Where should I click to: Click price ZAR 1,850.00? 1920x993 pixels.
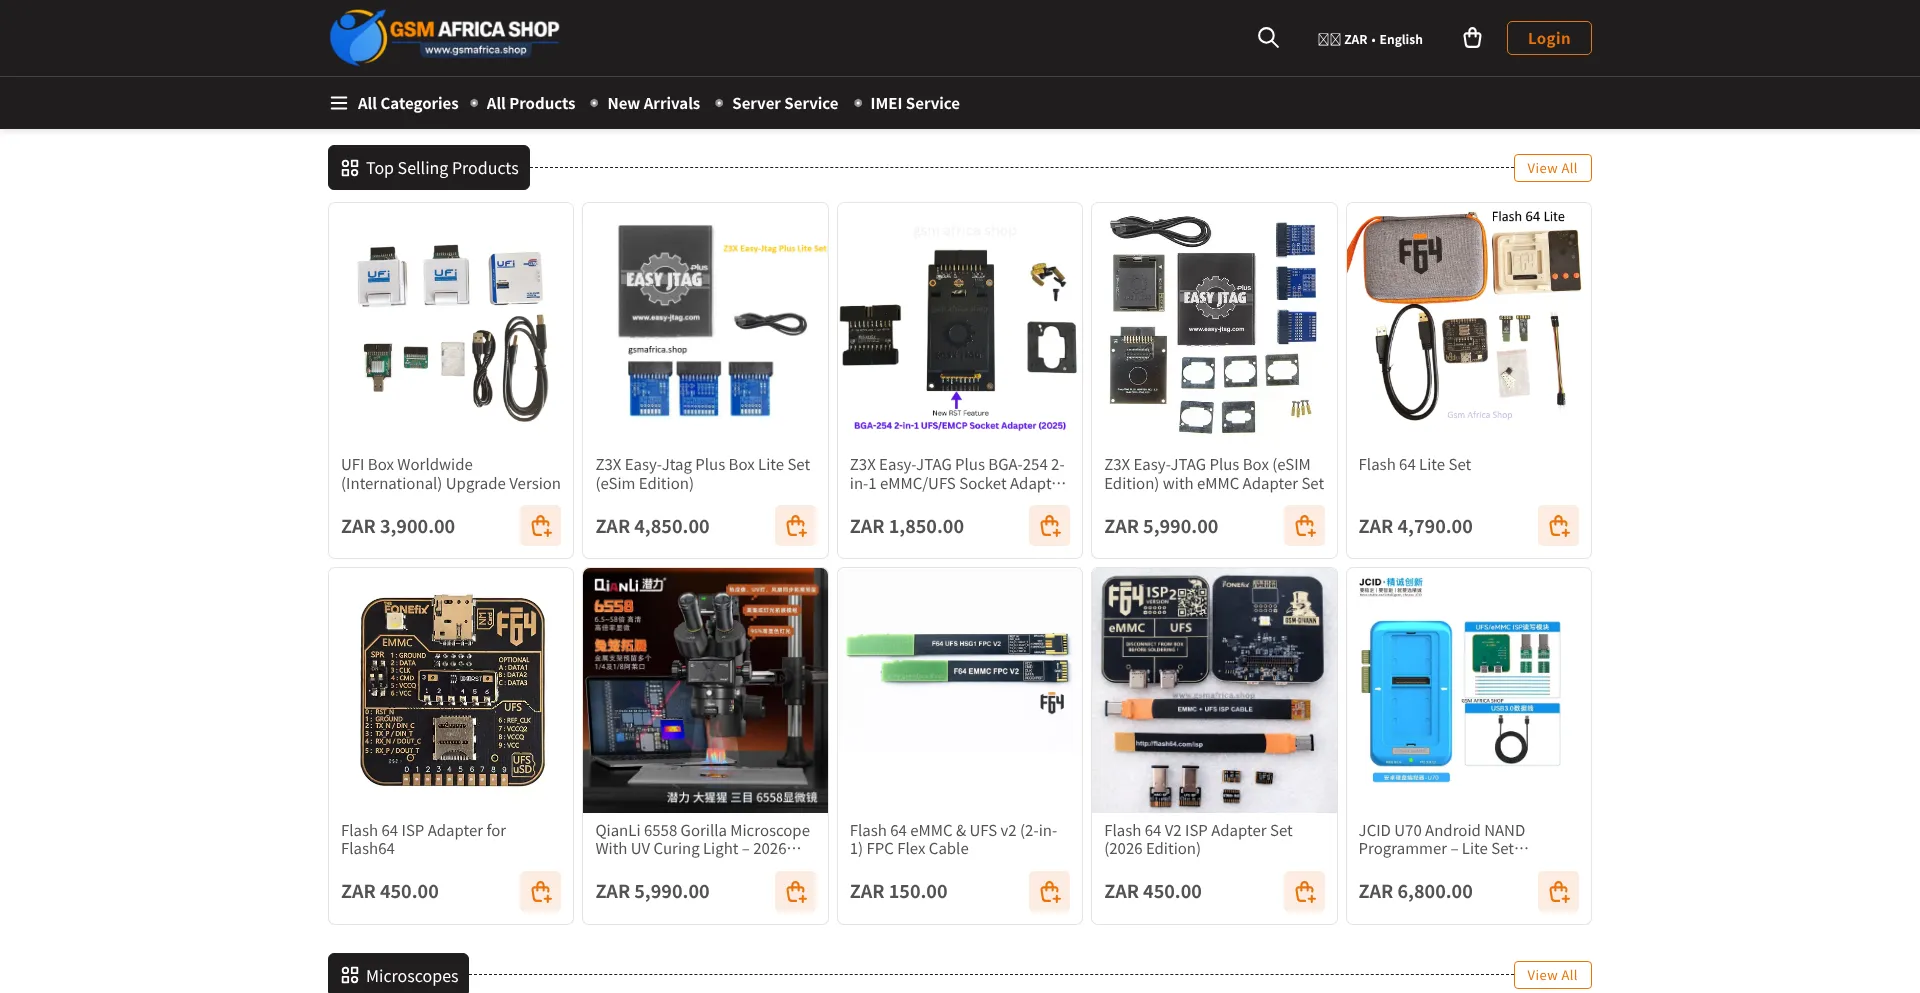(907, 526)
